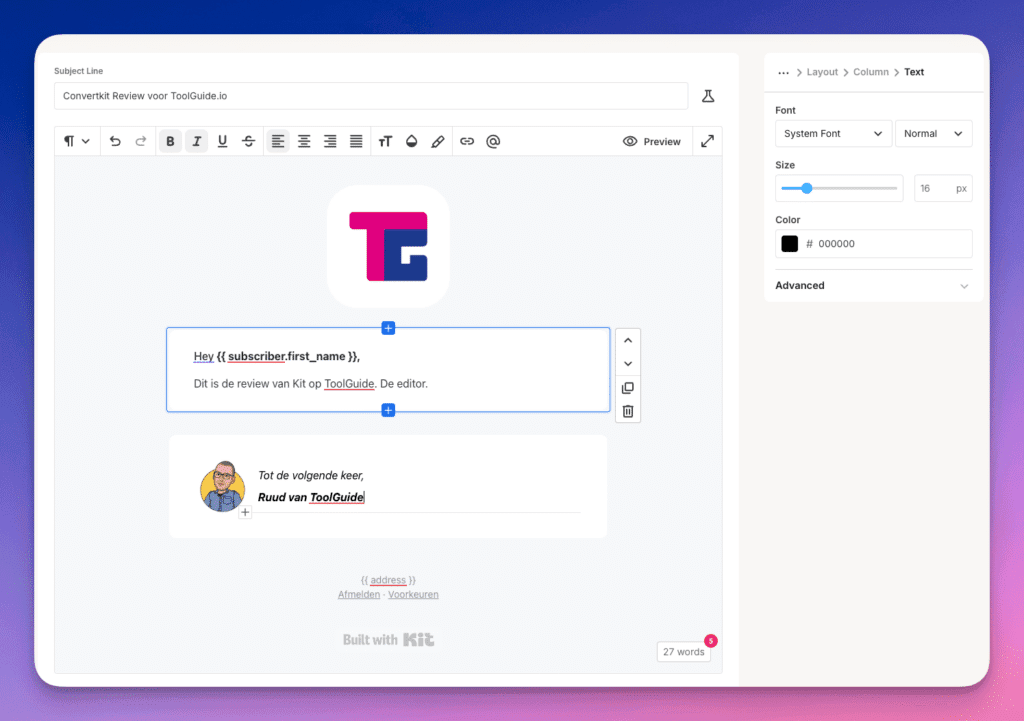Click the 'Ruud van ToolGuide' signature text
The width and height of the screenshot is (1024, 721).
311,497
